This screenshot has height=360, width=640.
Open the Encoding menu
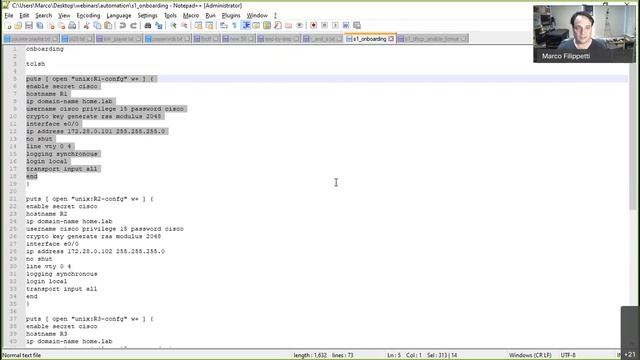pyautogui.click(x=88, y=16)
